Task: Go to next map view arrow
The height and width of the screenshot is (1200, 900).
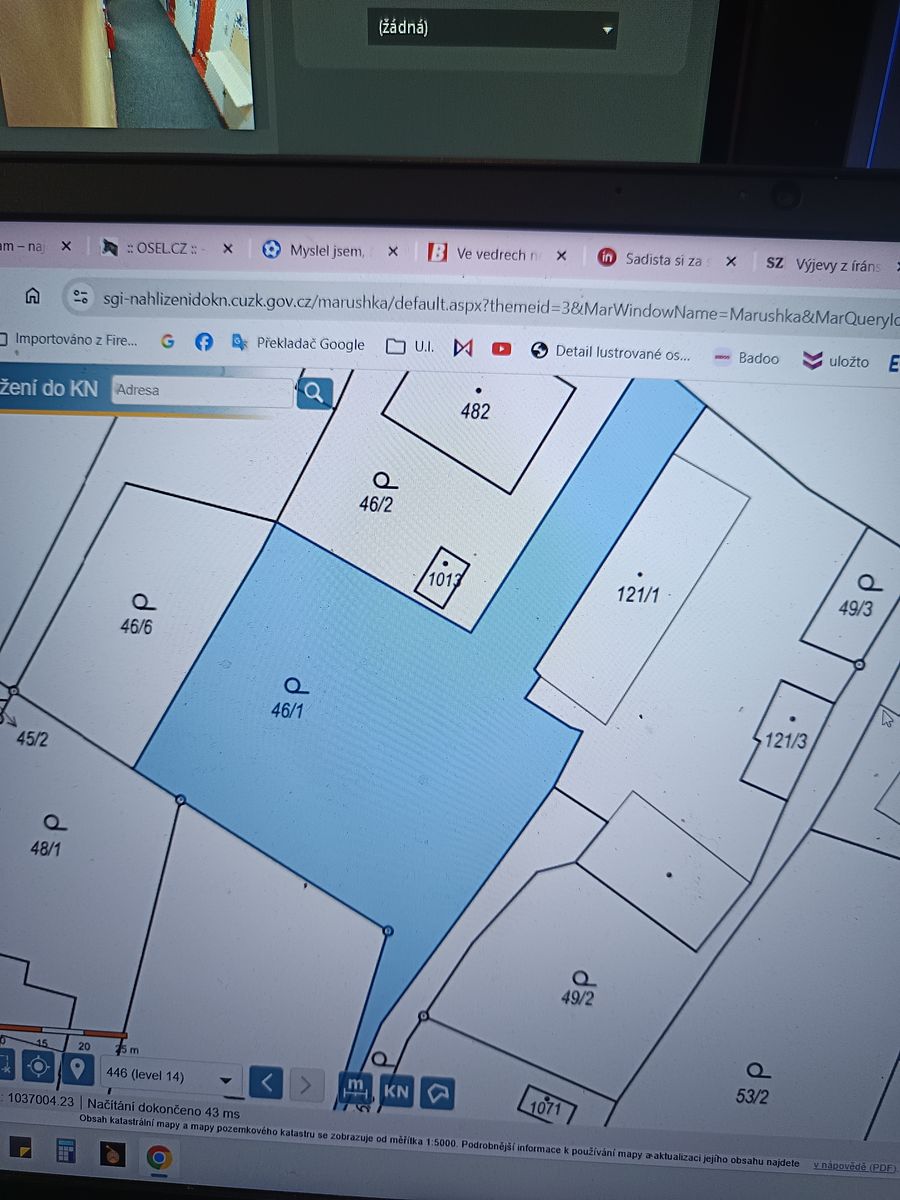Action: coord(306,1084)
